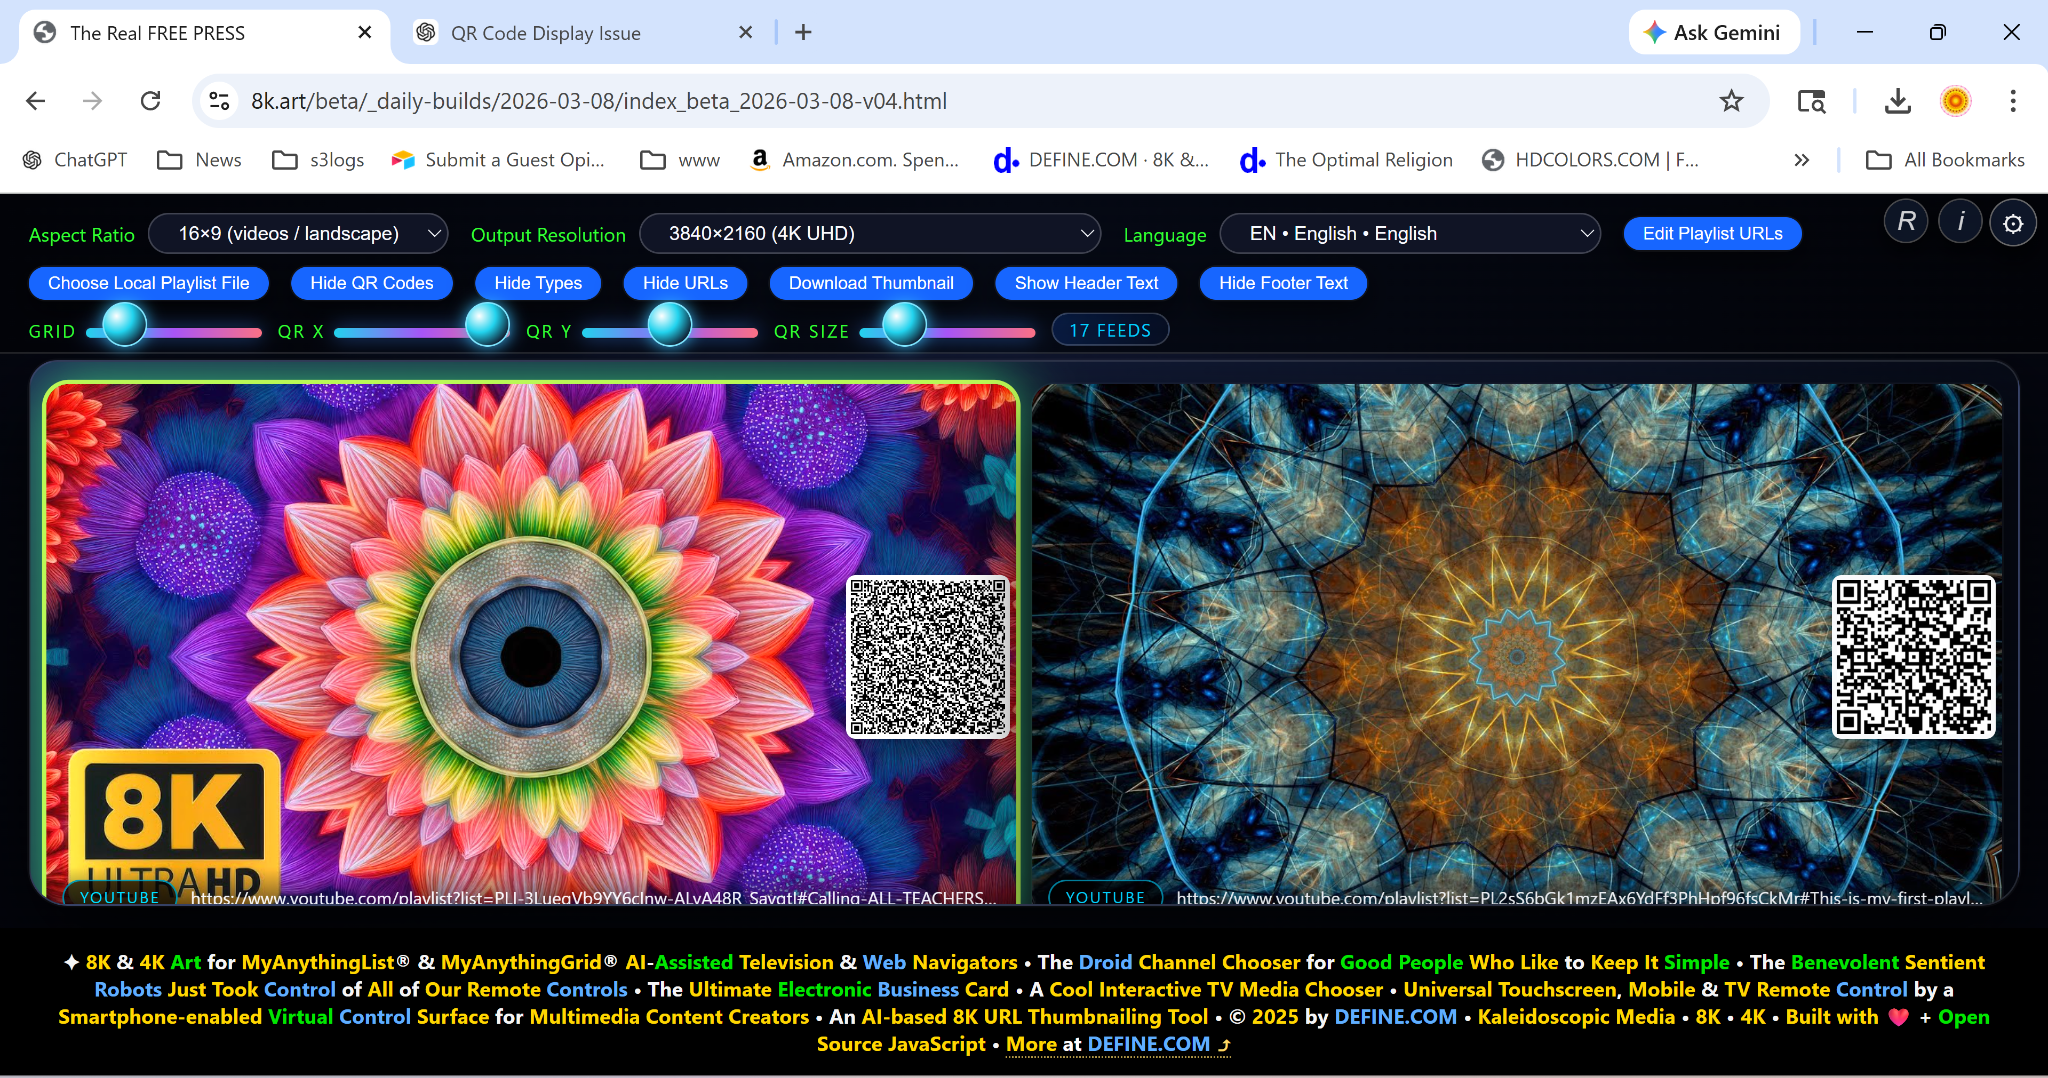This screenshot has width=2048, height=1078.
Task: Toggle Hide Types
Action: [x=538, y=283]
